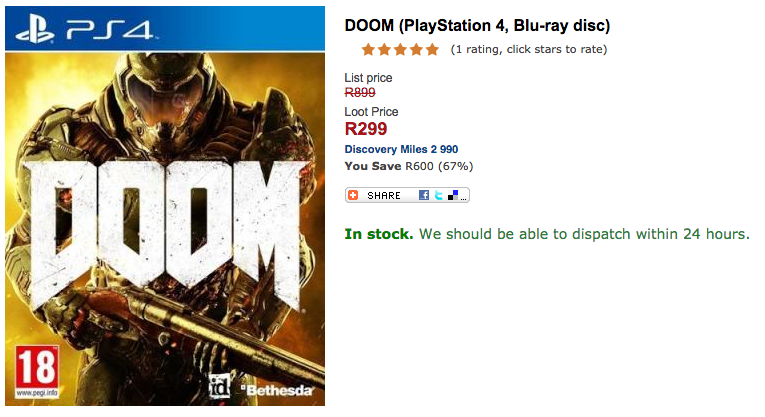Share on Facebook via share bar icon

(424, 195)
